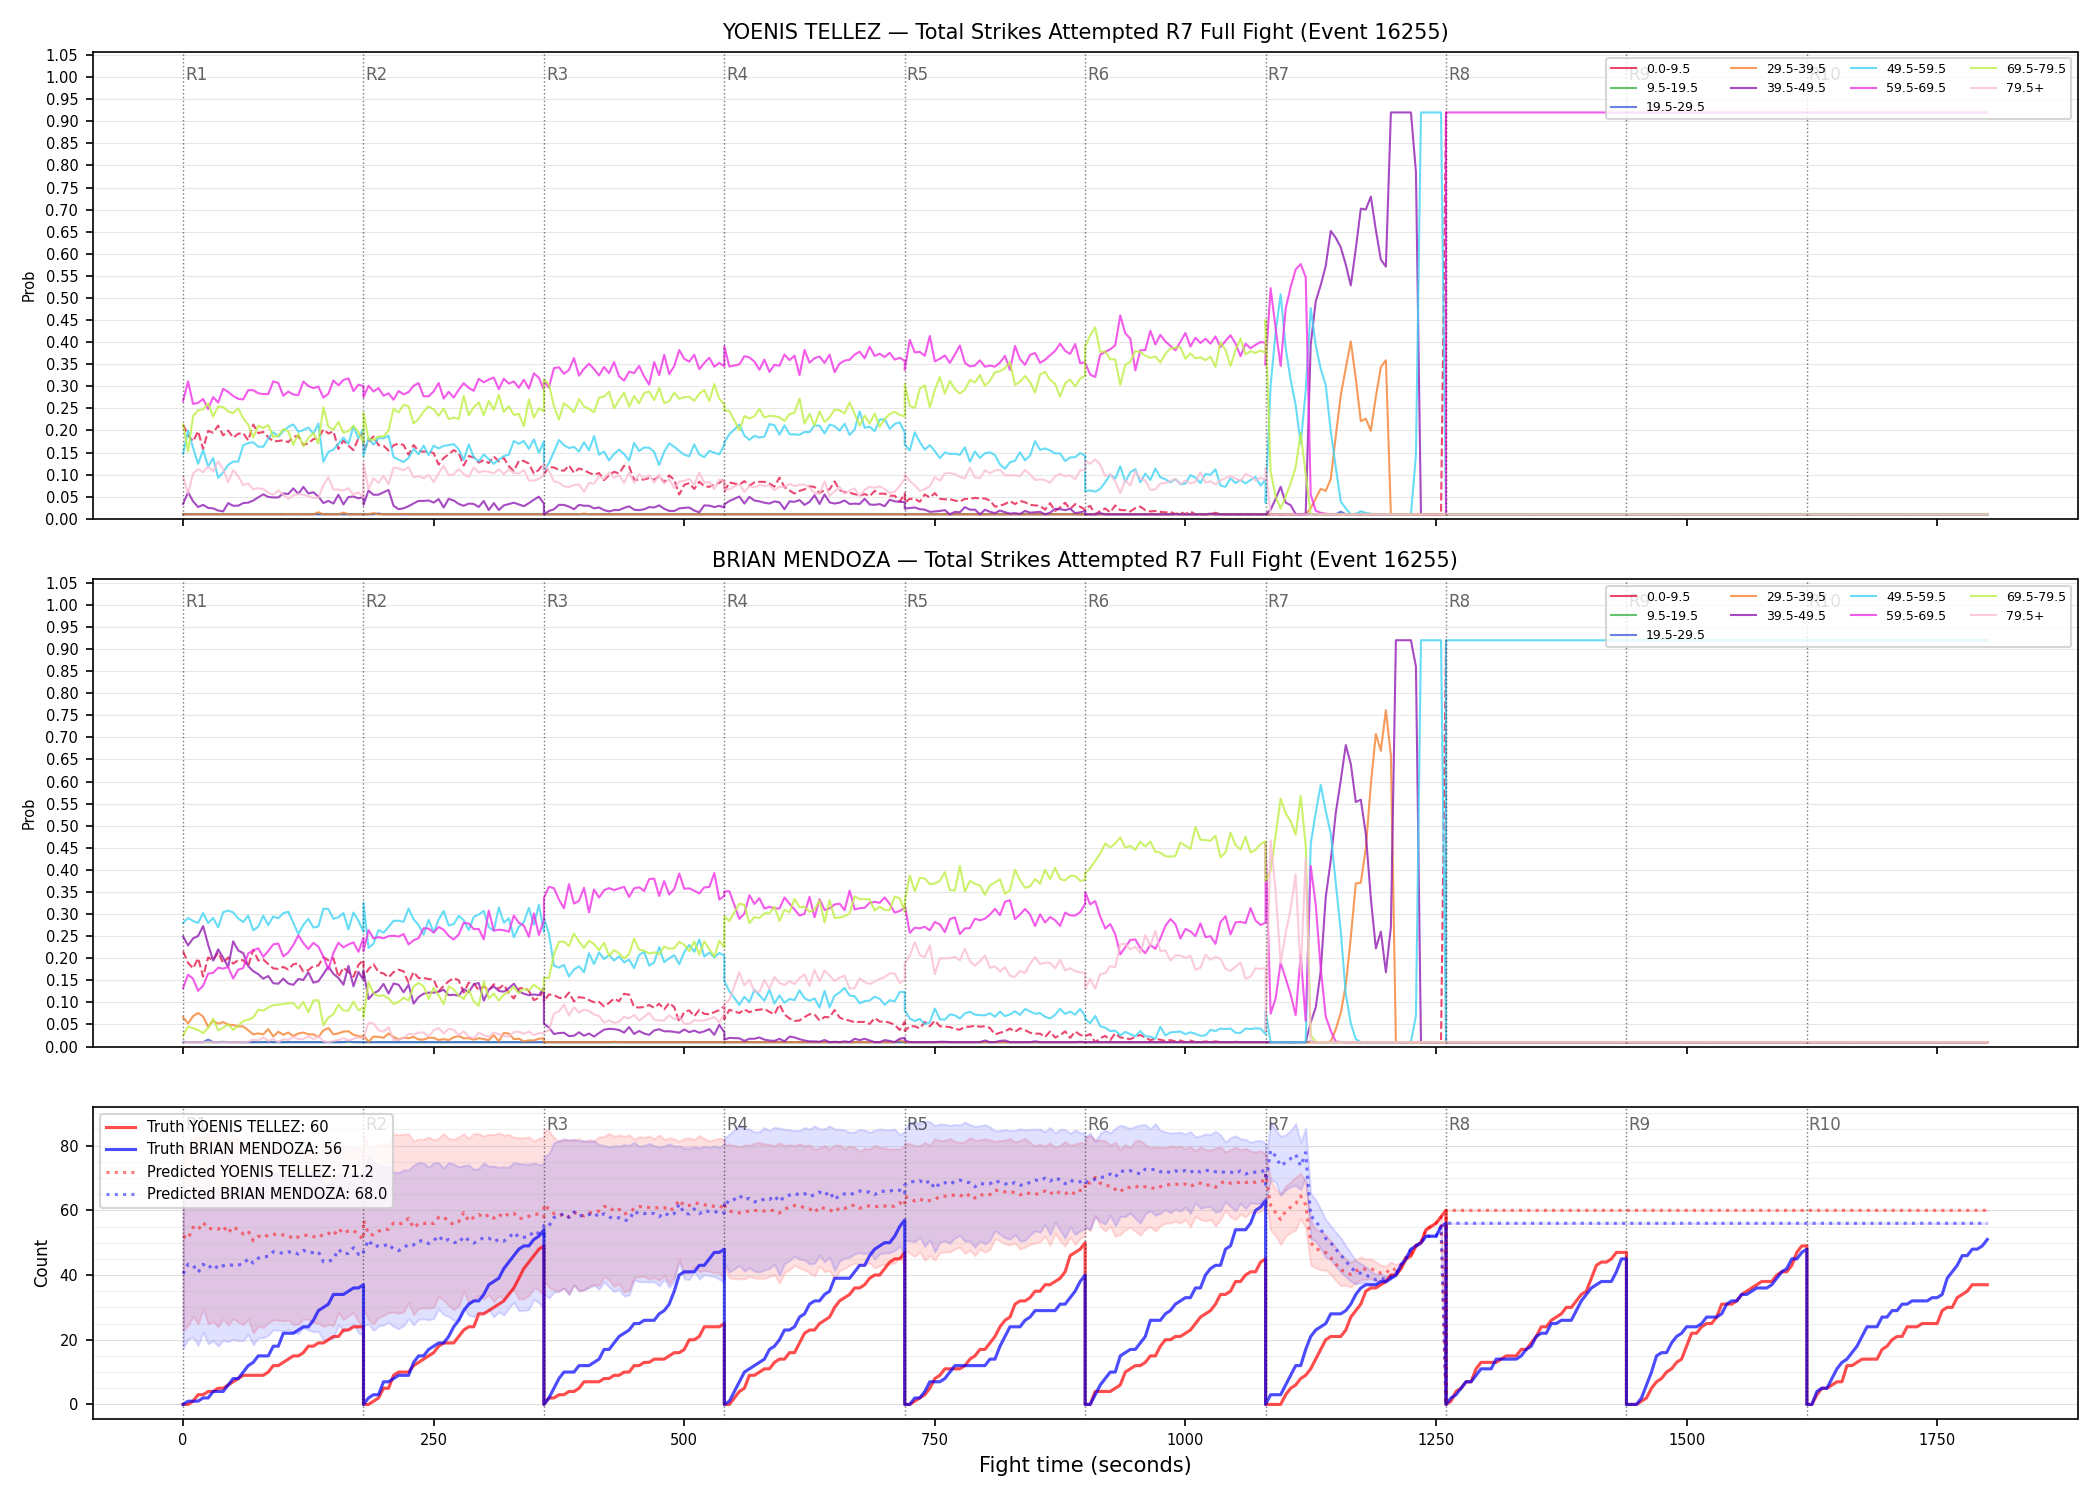Click the BRIAN MENDOZA chart title

point(1085,560)
